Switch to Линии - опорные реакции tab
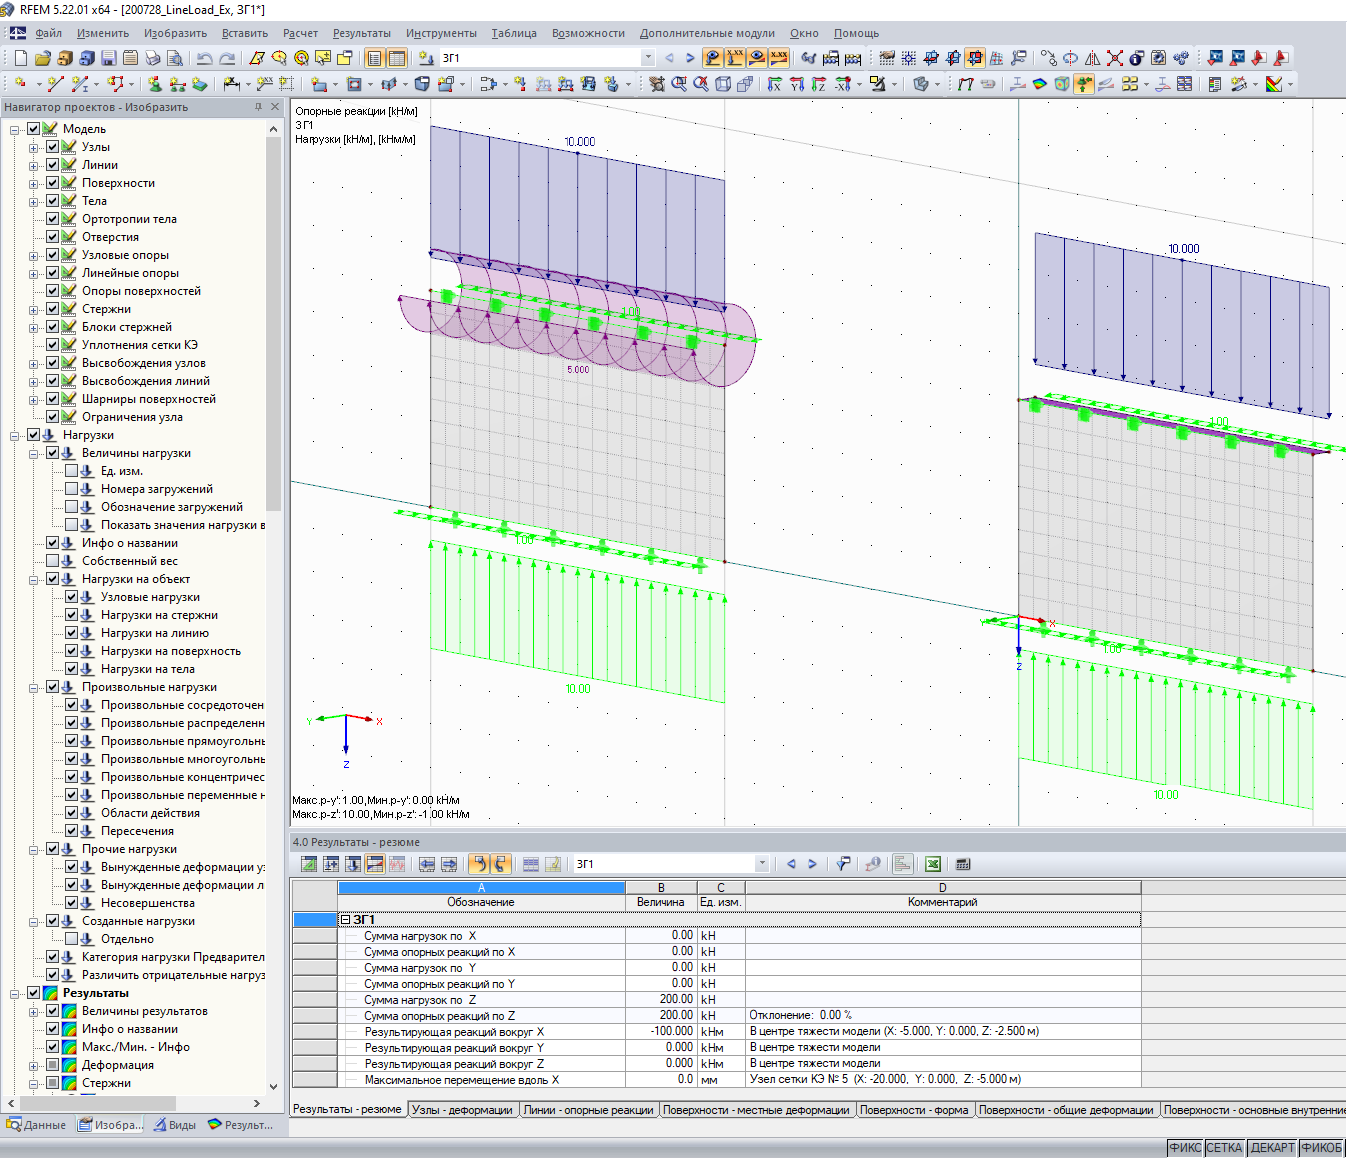The image size is (1347, 1158). 588,1110
